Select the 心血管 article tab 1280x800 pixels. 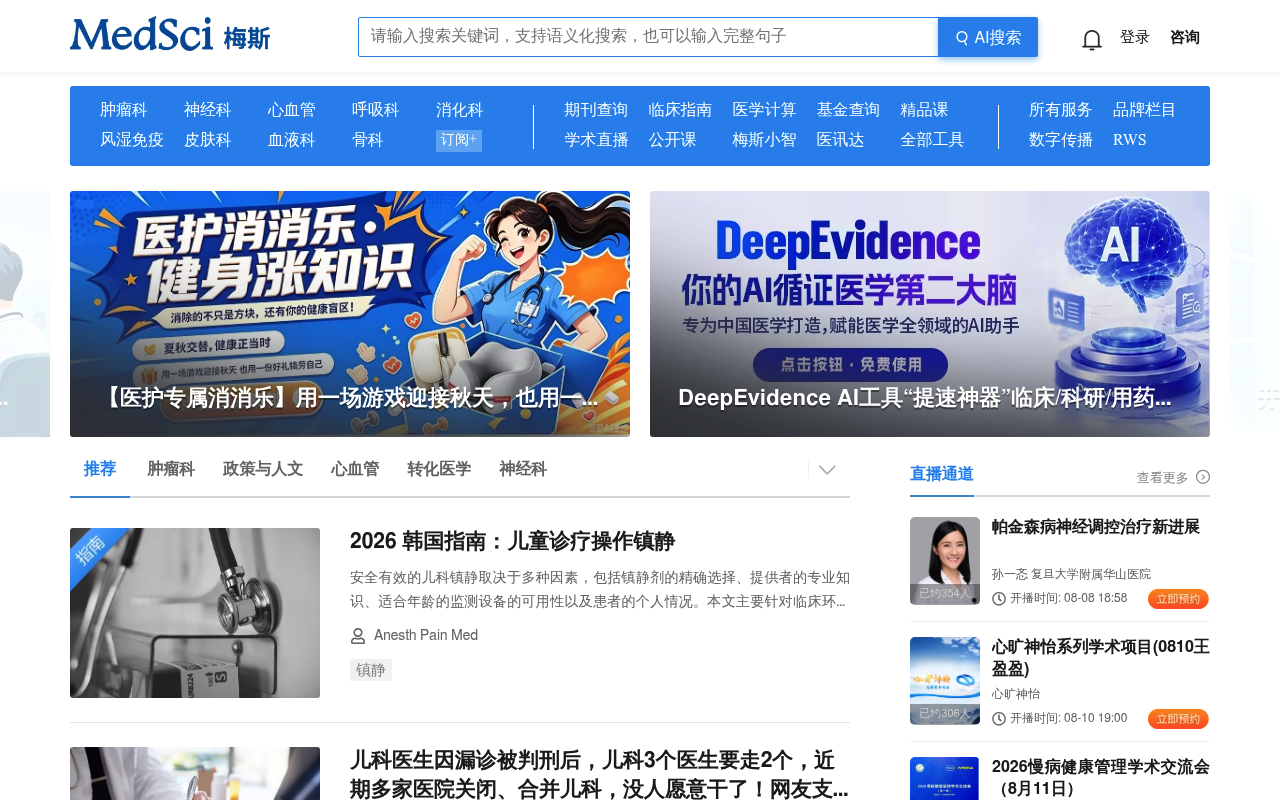point(355,469)
